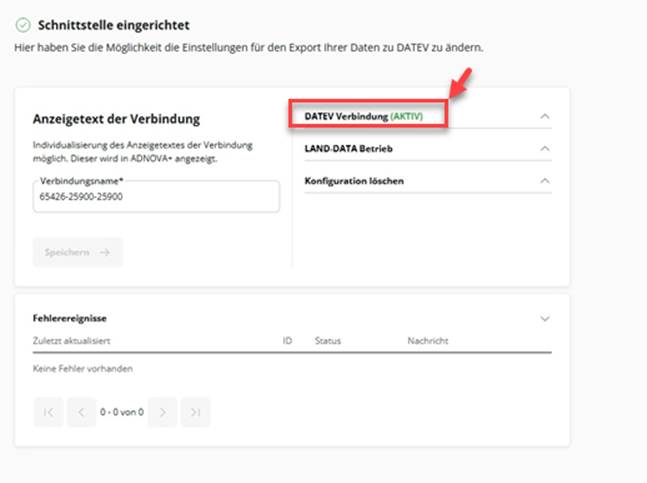This screenshot has height=483, width=647.
Task: Collapse the DATEV Verbindung section chevron
Action: (545, 116)
